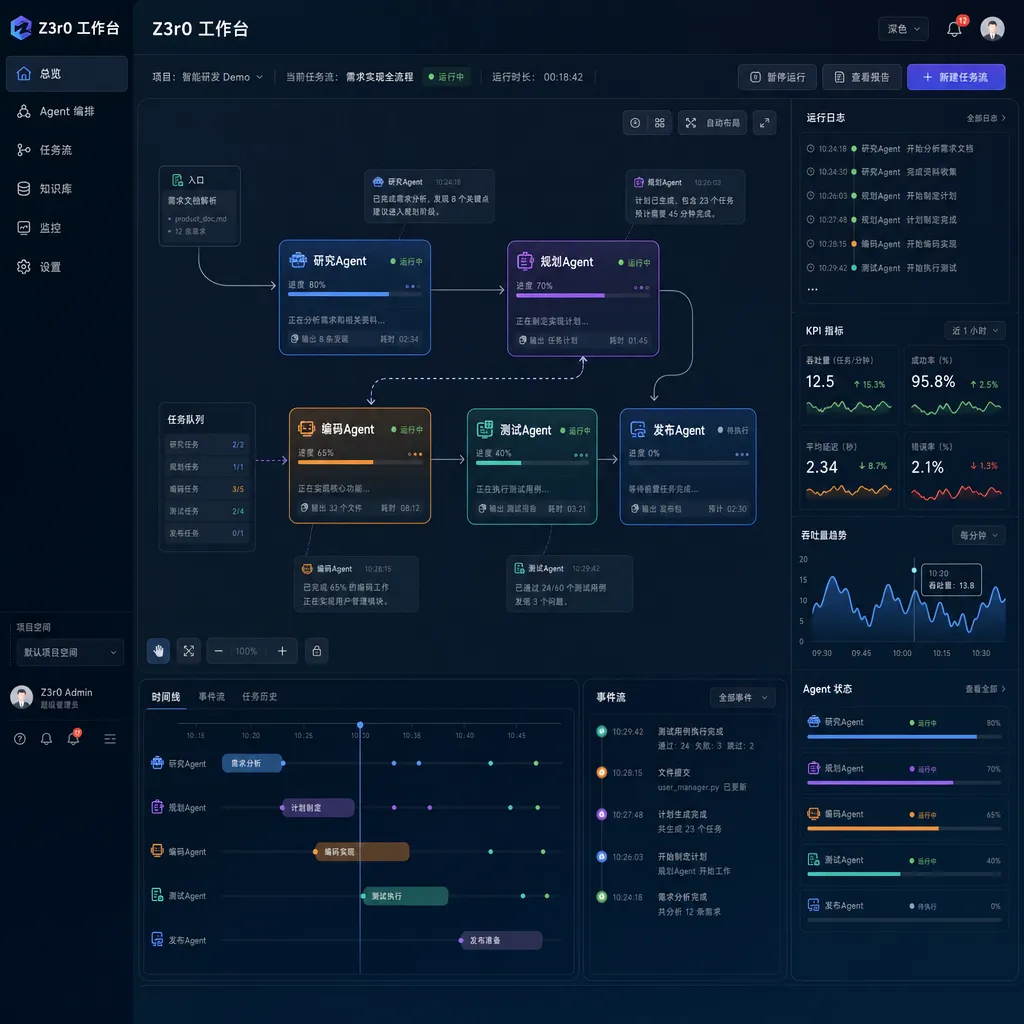Click the 测试Agent progress bar in Agent 状态
This screenshot has height=1024, width=1024.
pyautogui.click(x=904, y=874)
